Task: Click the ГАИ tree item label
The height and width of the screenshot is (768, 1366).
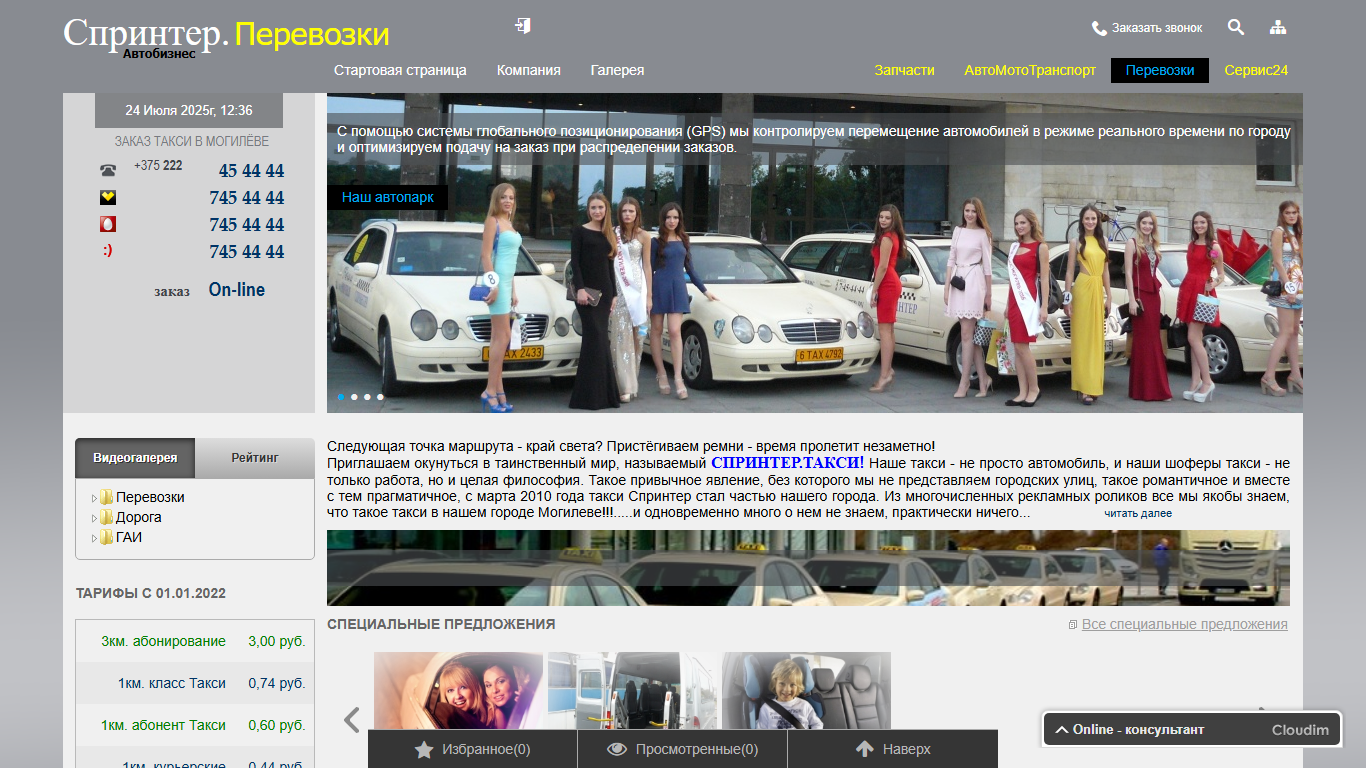Action: coord(129,537)
